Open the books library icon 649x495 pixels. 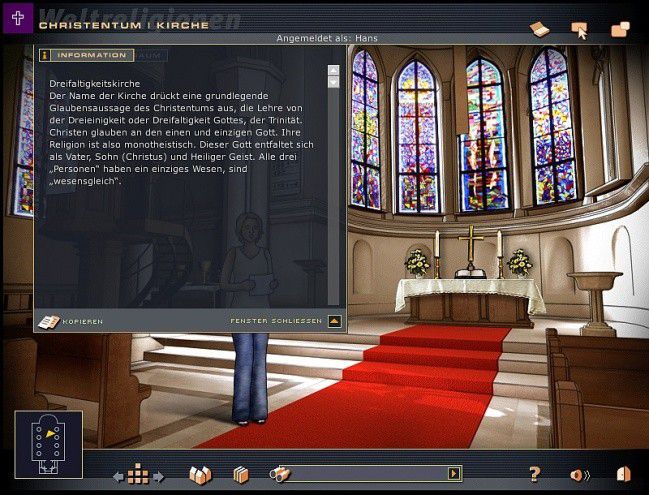(241, 475)
